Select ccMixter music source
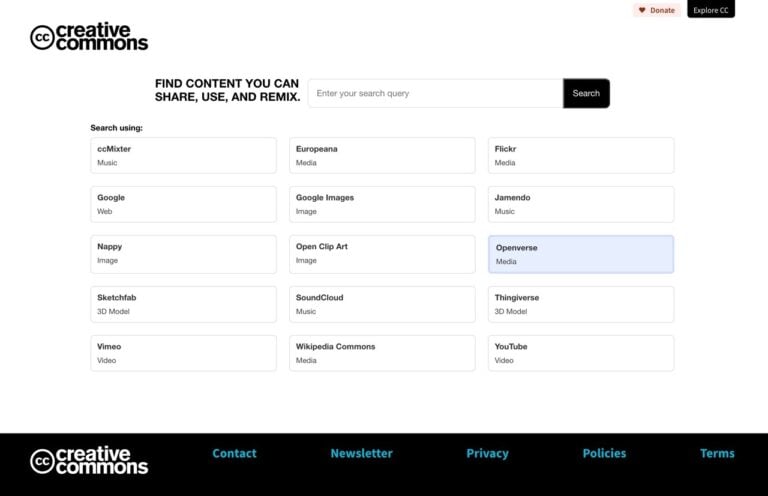768x496 pixels. tap(183, 155)
